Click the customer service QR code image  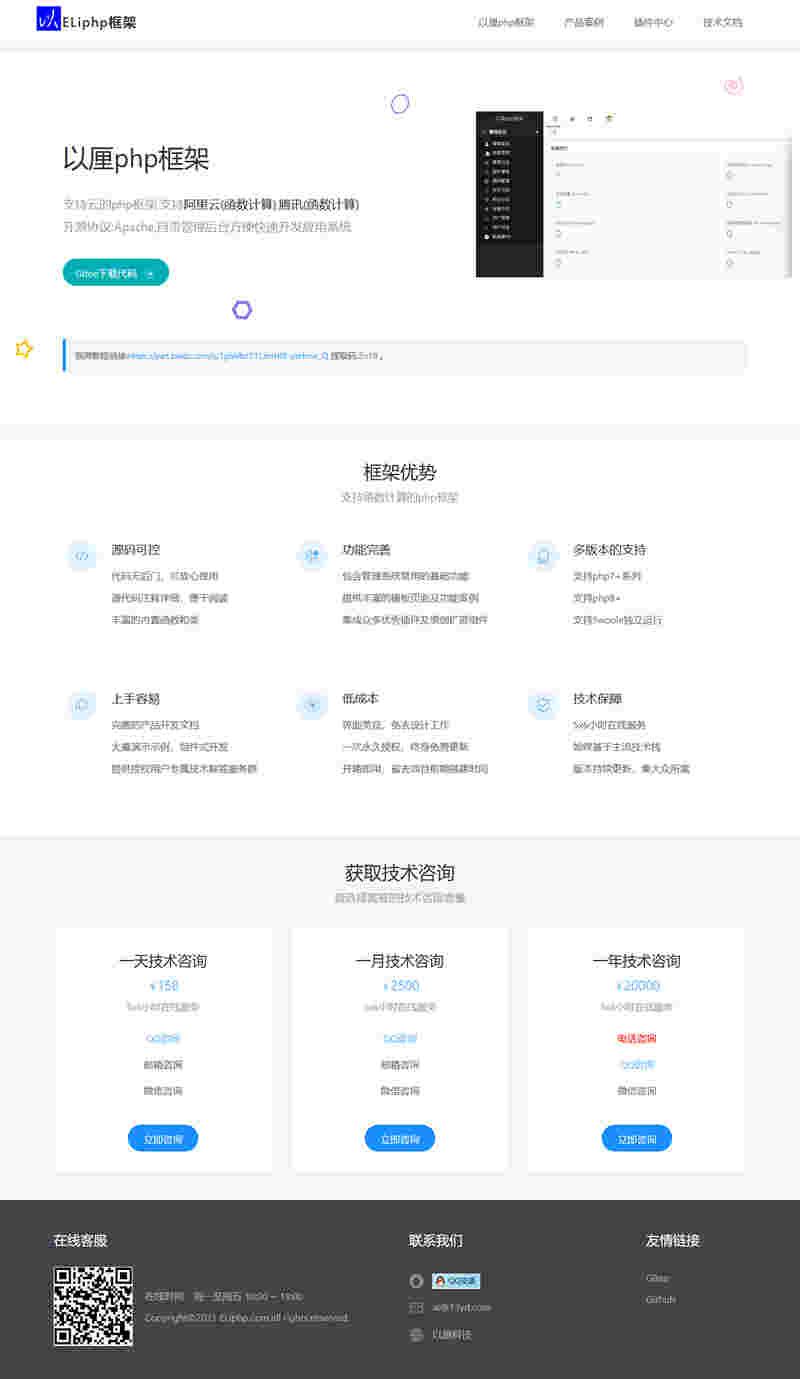[x=92, y=1306]
